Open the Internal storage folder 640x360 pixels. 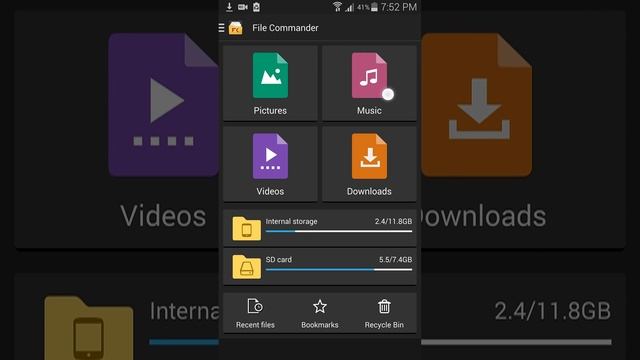coord(320,228)
